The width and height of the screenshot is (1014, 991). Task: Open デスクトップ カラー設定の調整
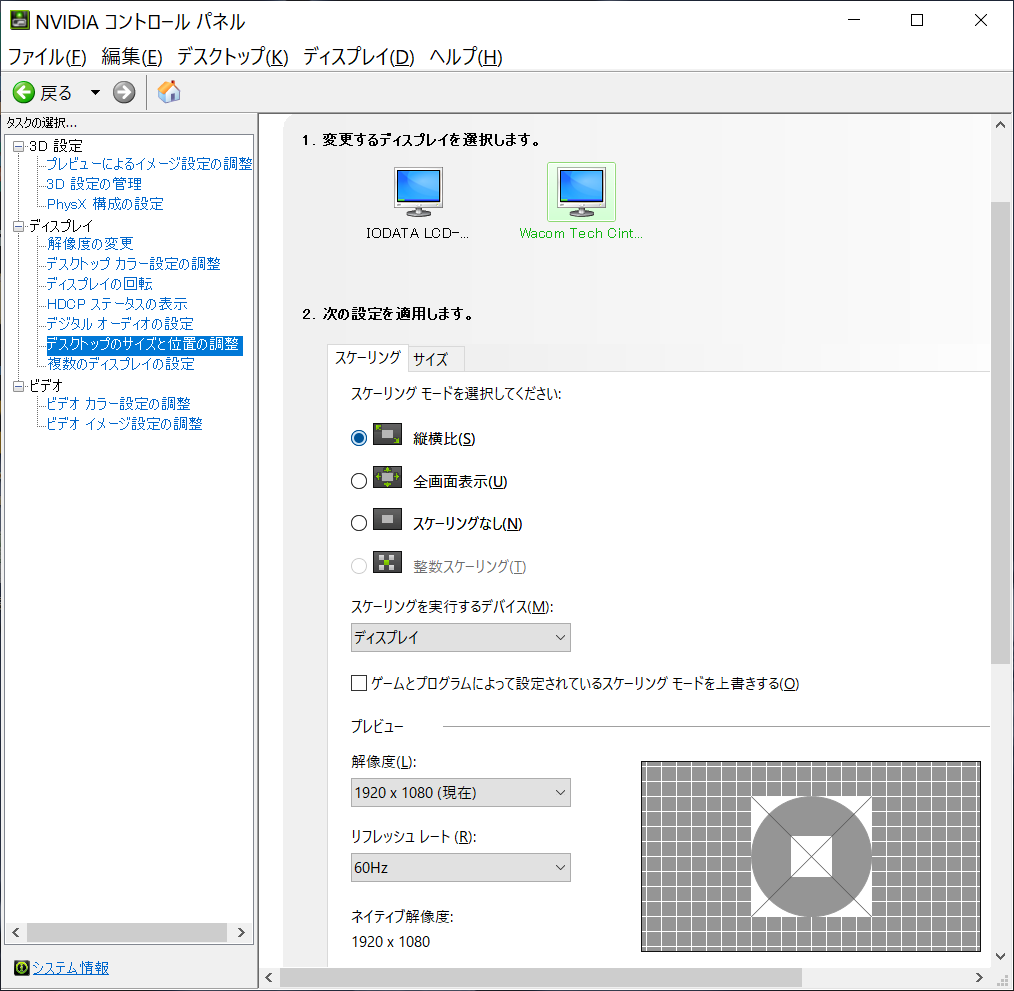click(x=133, y=263)
